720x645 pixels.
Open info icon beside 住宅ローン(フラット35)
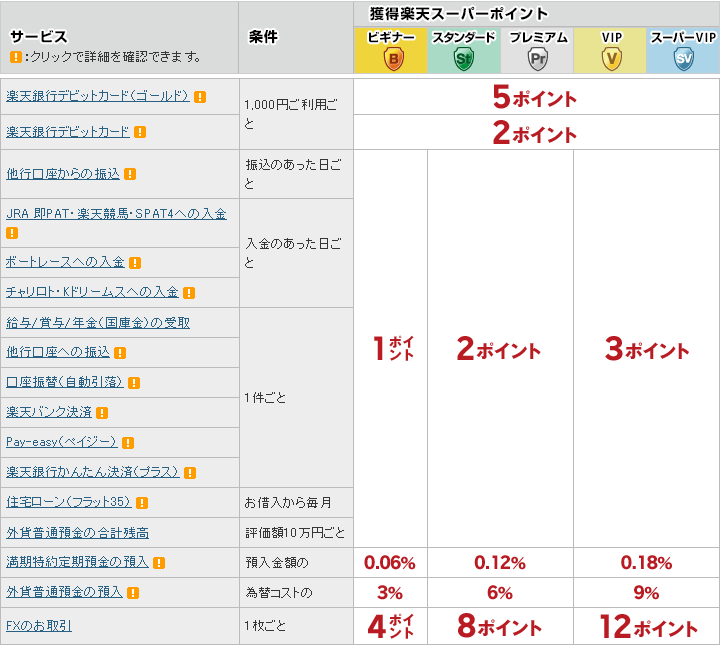pyautogui.click(x=142, y=503)
